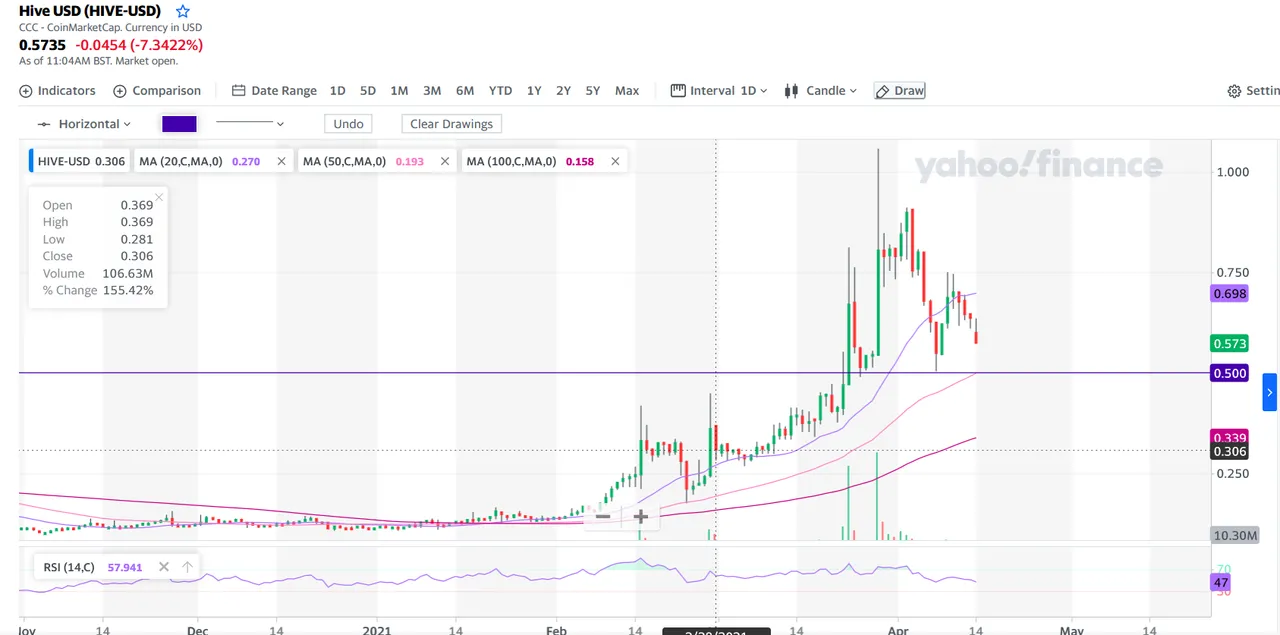Viewport: 1280px width, 635px height.
Task: Select the 1D range
Action: (x=338, y=91)
